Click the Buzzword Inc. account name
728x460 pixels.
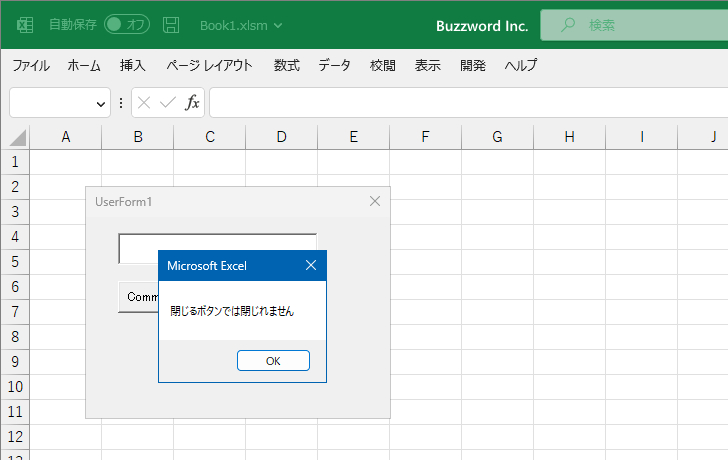click(482, 26)
